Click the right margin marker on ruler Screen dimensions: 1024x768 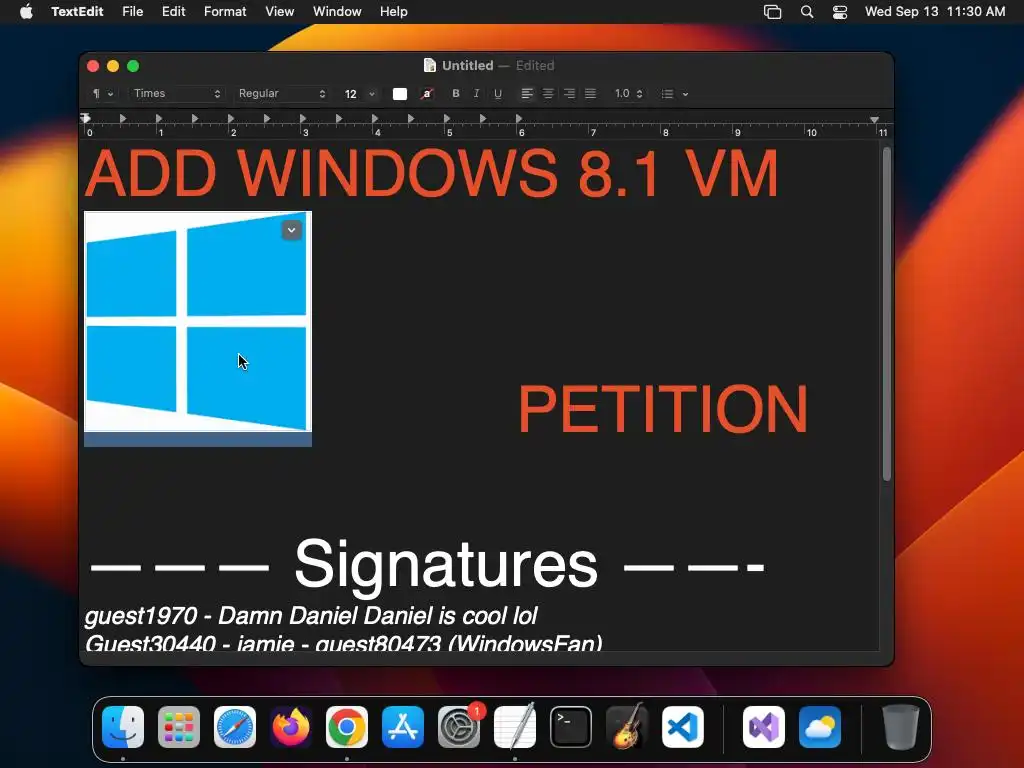[x=874, y=120]
